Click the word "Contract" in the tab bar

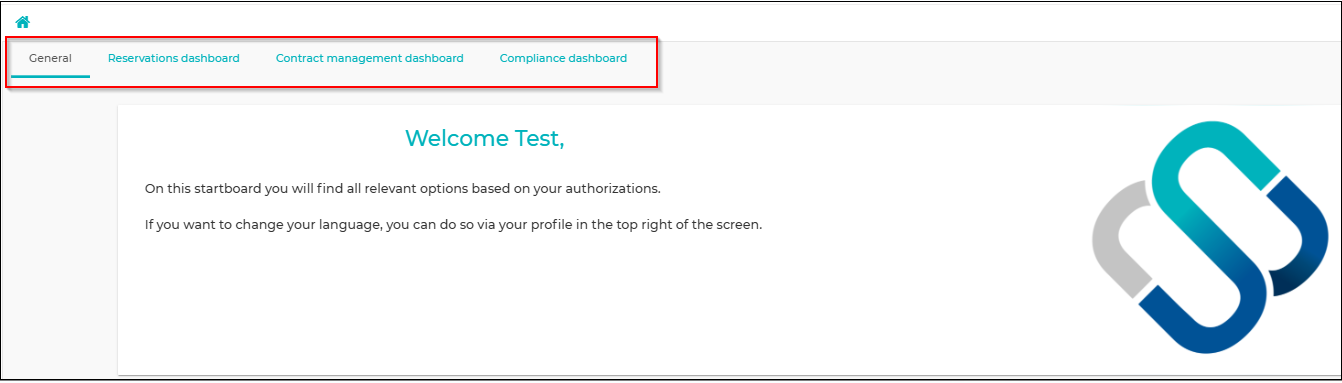coord(299,58)
